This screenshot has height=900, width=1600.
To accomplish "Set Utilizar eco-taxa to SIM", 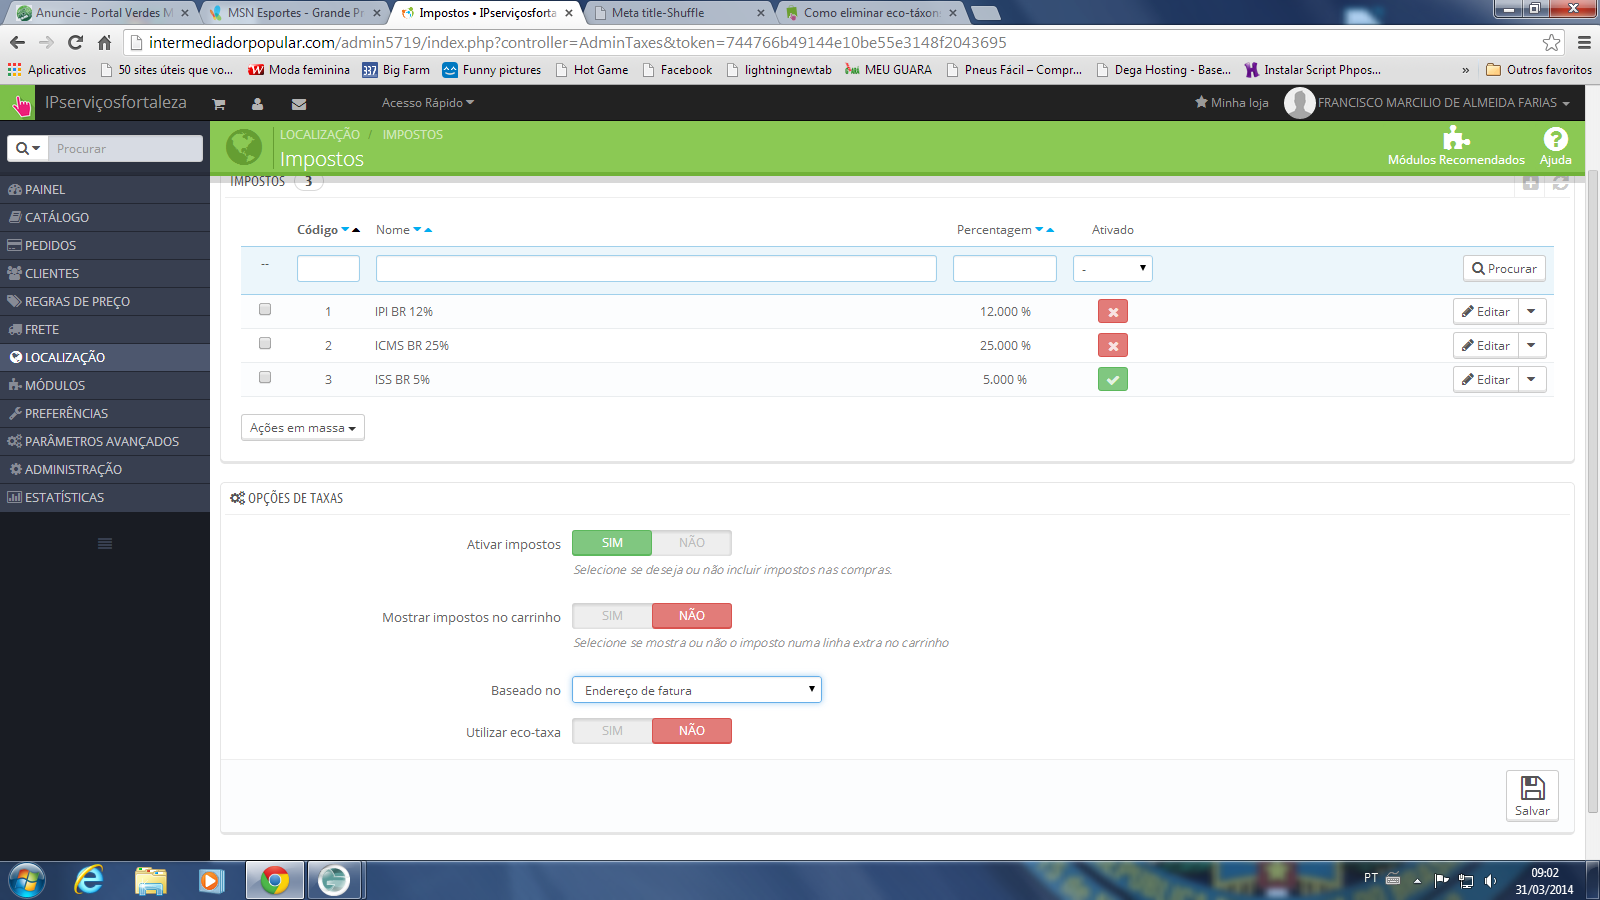I will [x=612, y=731].
